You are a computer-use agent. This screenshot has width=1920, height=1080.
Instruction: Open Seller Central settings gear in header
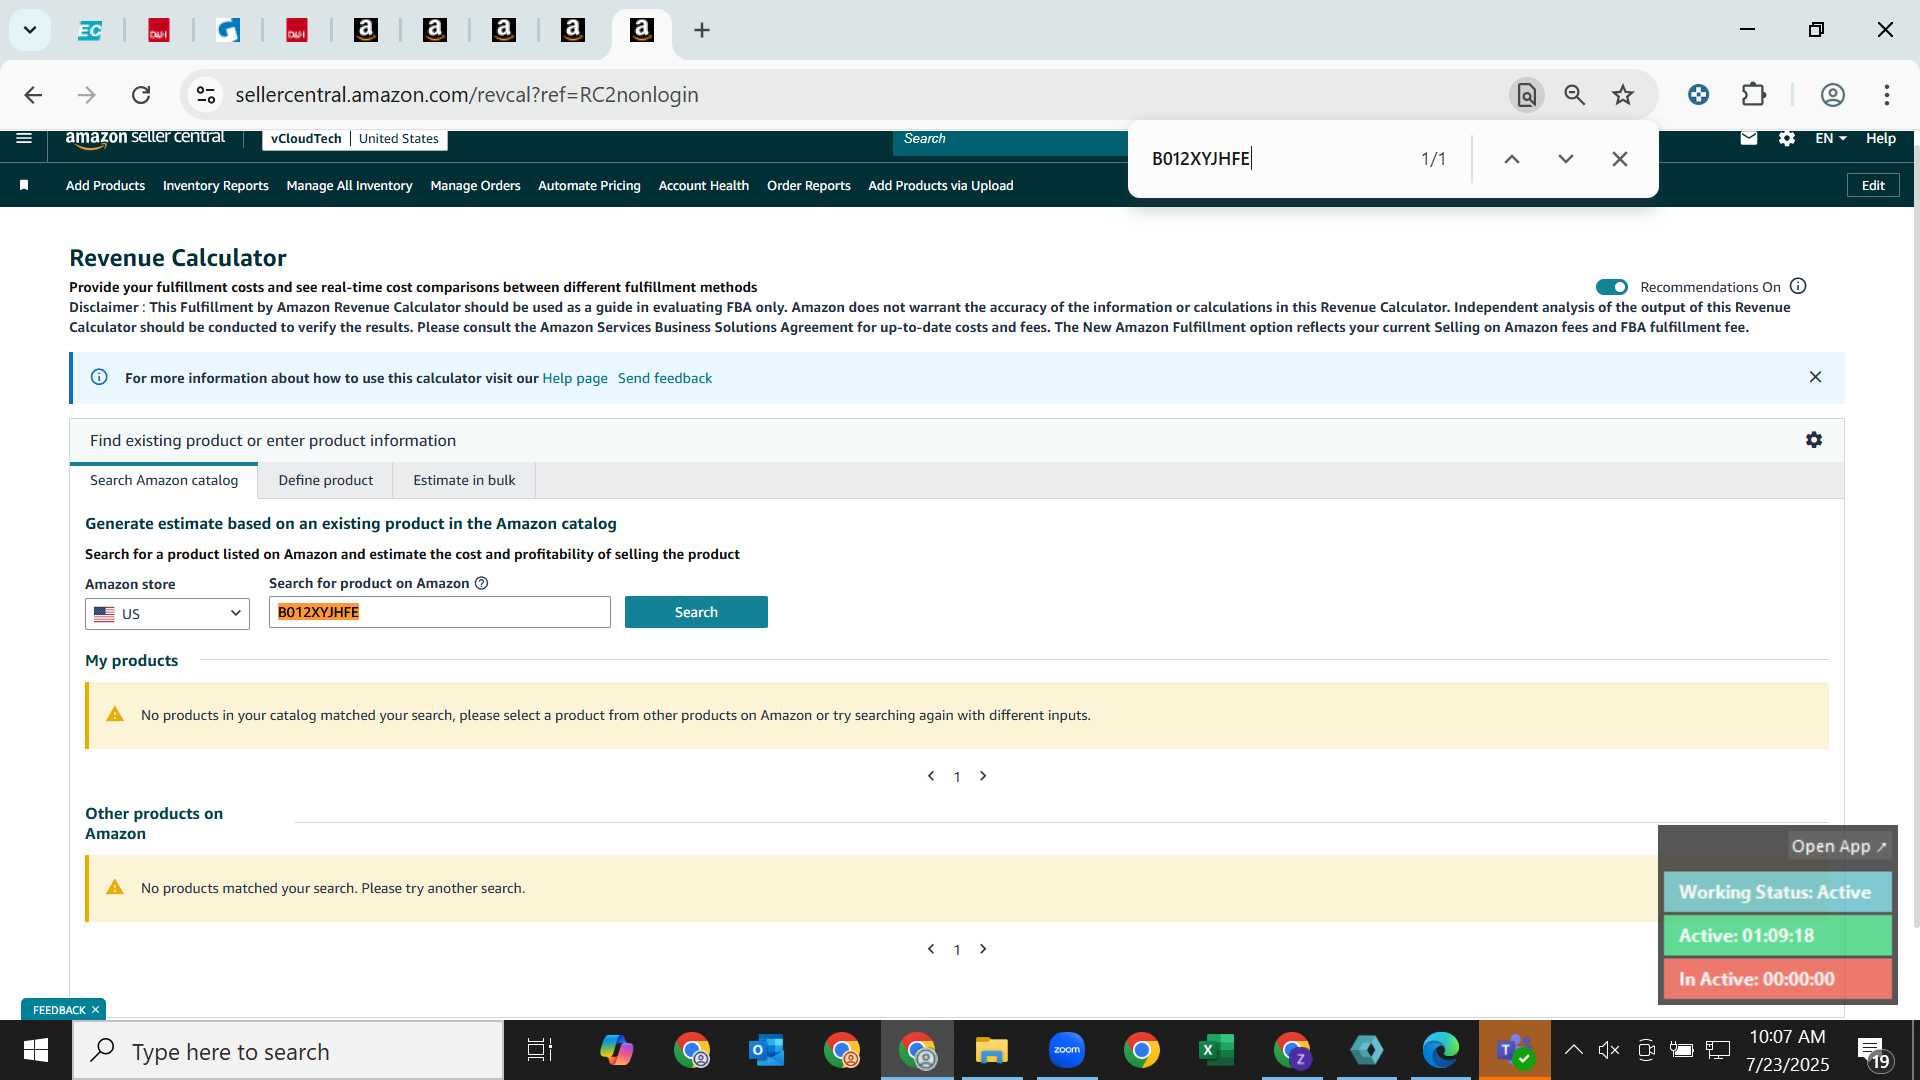click(x=1787, y=138)
